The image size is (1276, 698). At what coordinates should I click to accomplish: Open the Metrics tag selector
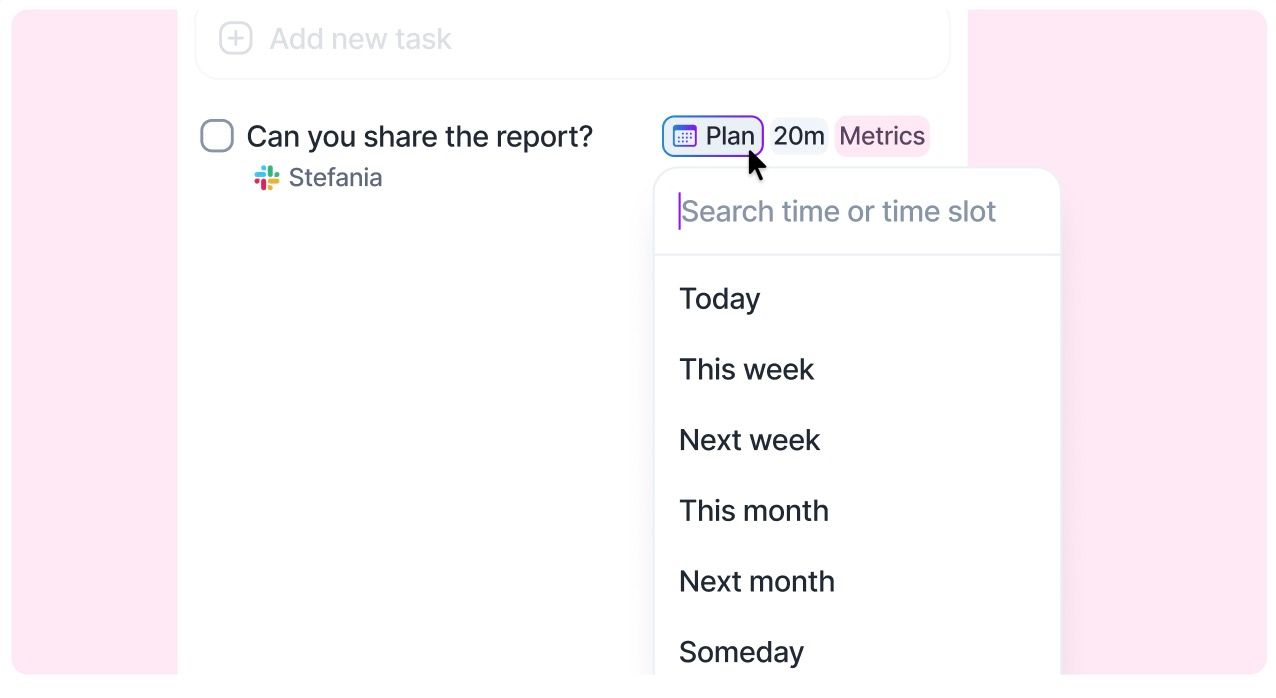click(882, 136)
